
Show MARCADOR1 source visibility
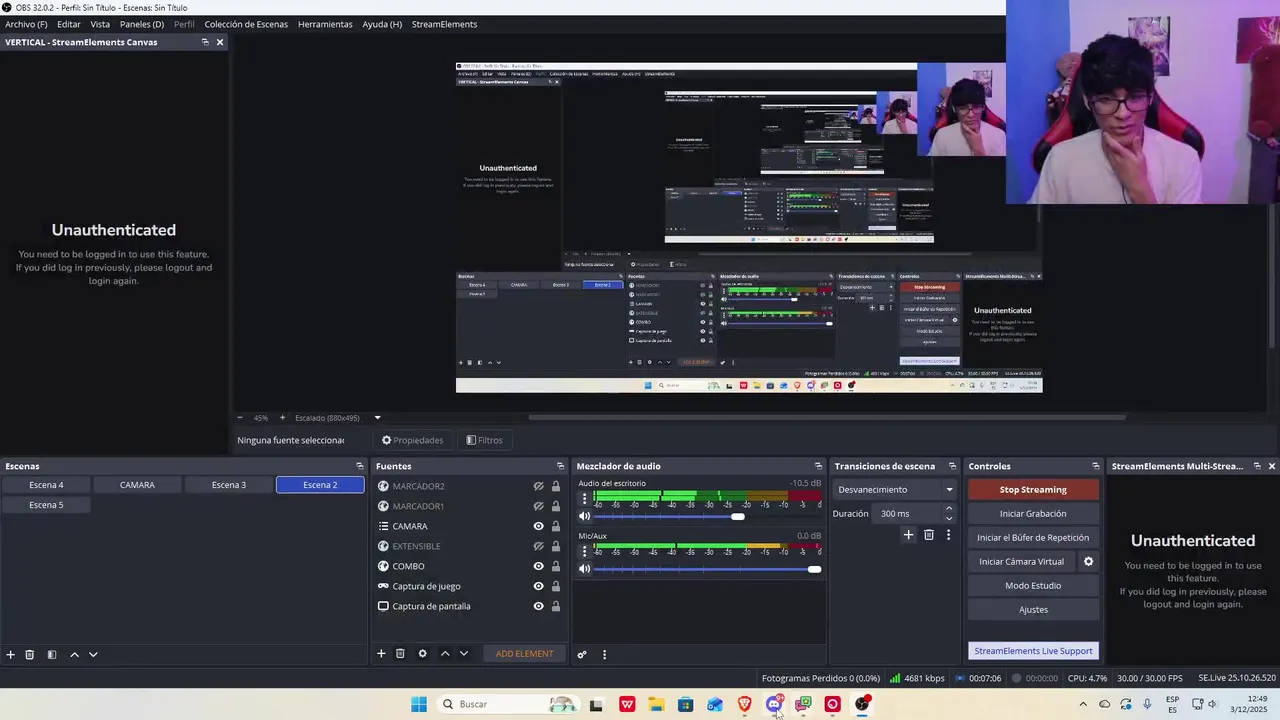538,506
